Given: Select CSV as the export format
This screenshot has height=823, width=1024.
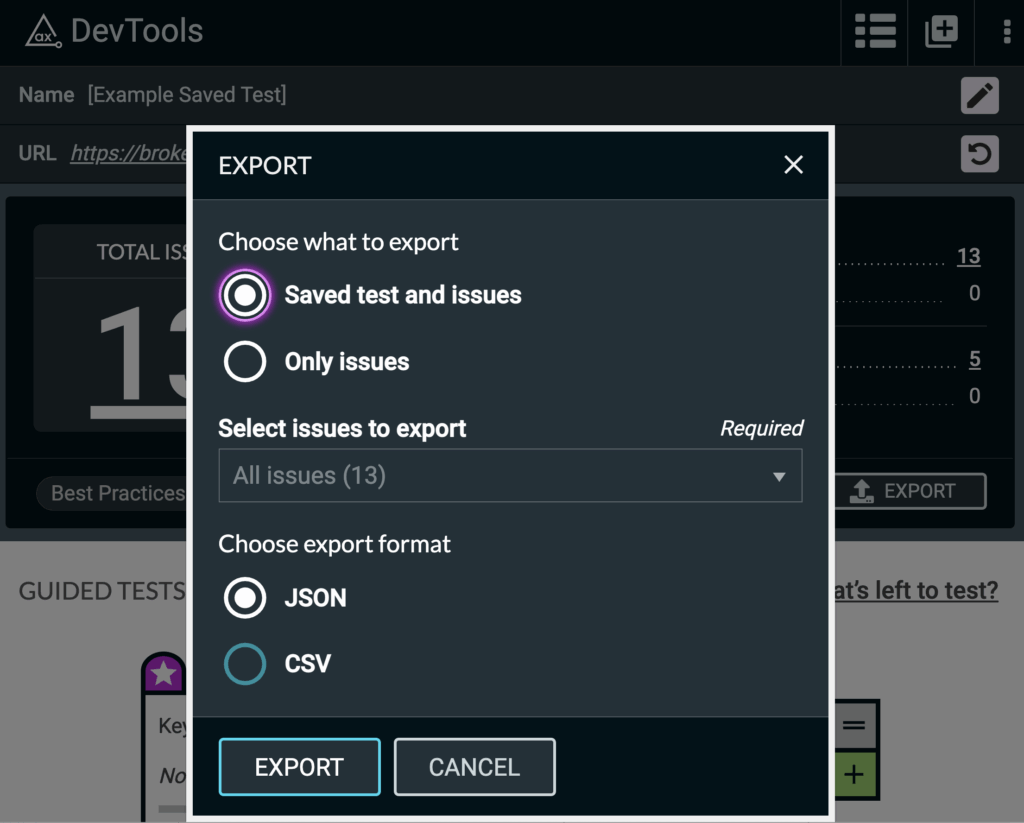Looking at the screenshot, I should [x=244, y=663].
